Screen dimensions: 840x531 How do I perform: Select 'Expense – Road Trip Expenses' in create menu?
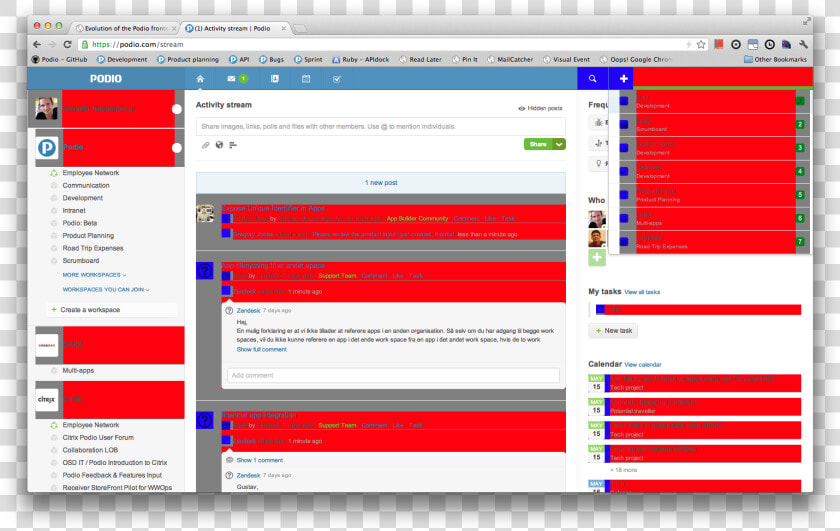coord(712,242)
